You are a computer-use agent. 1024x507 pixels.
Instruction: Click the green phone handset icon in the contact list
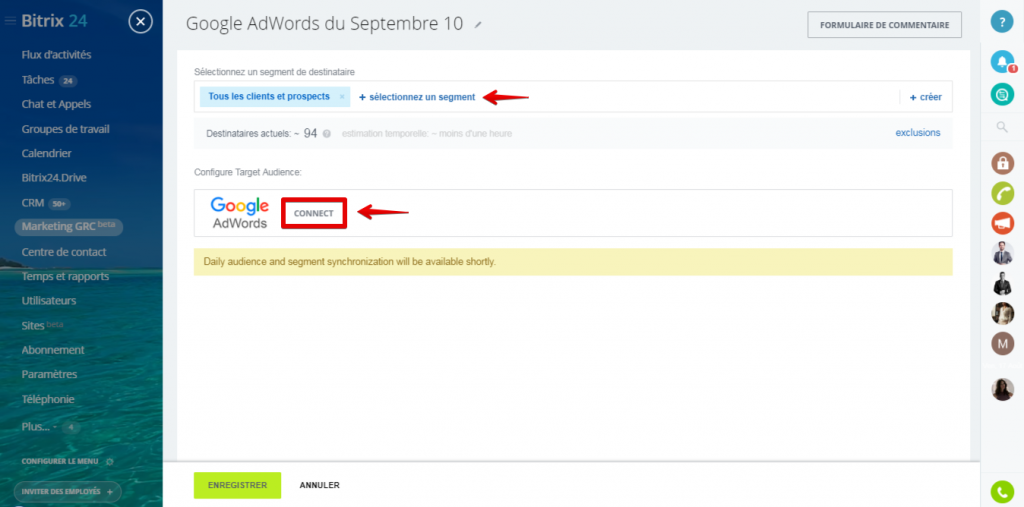[x=1002, y=193]
